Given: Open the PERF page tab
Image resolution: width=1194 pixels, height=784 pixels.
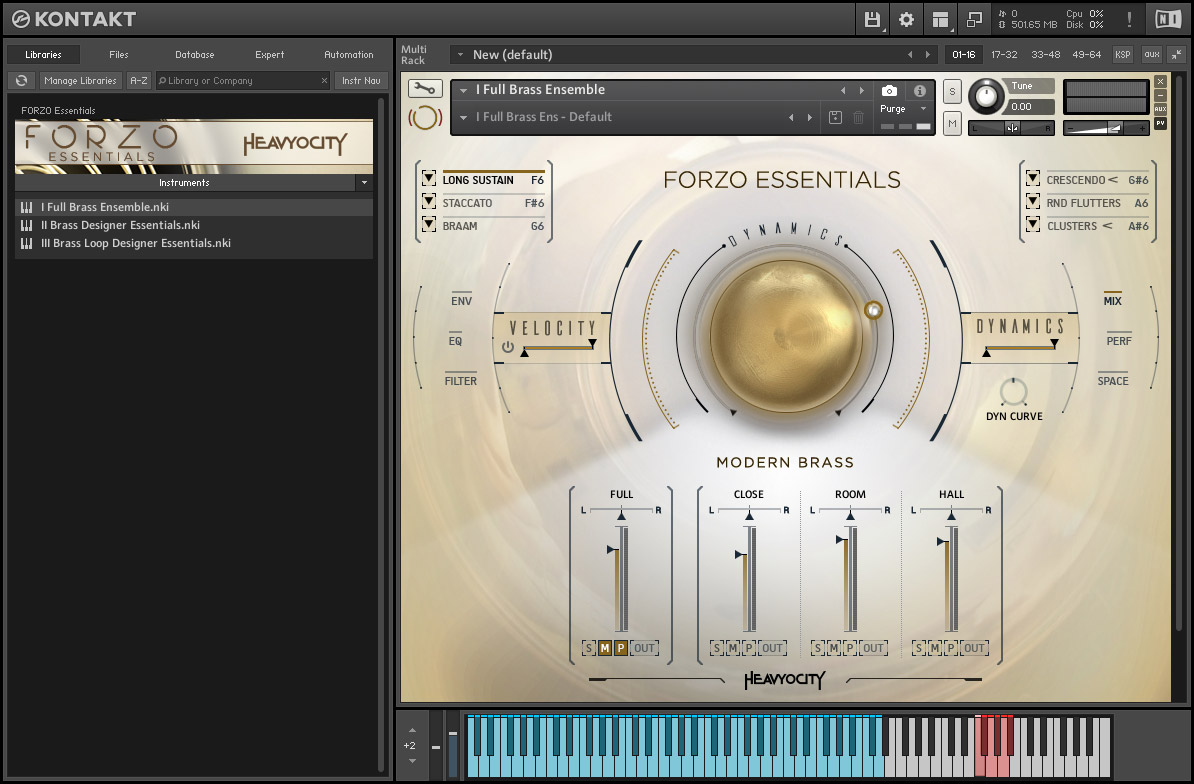Looking at the screenshot, I should [x=1118, y=341].
